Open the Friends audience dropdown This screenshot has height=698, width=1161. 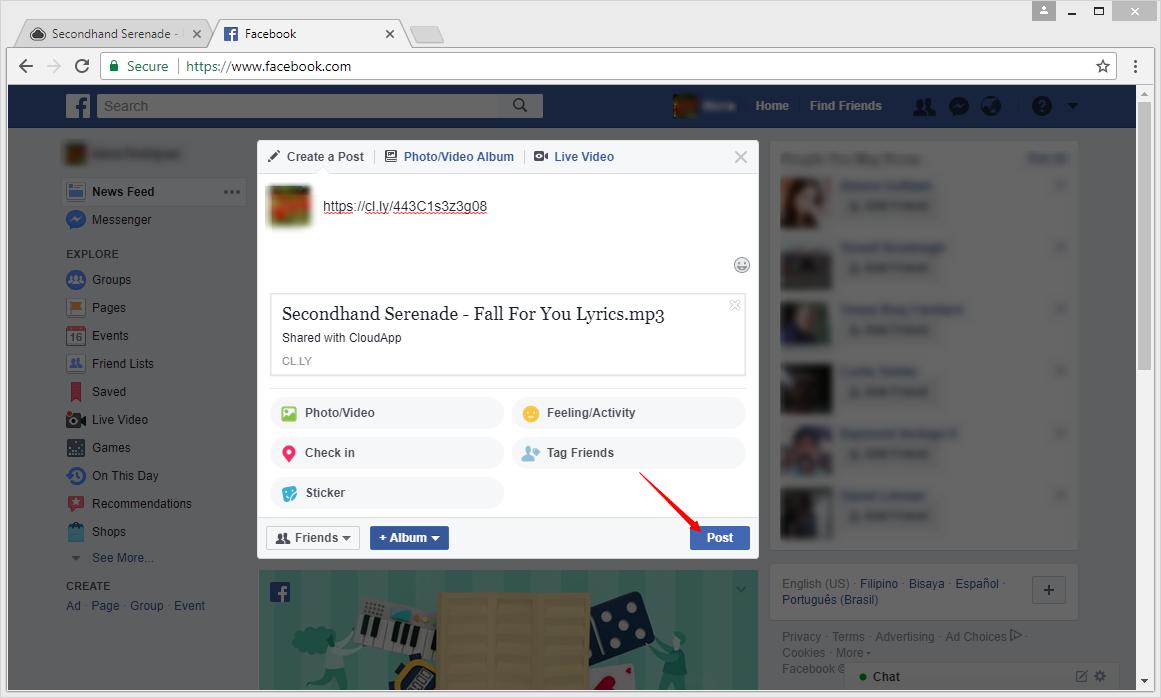pos(313,538)
